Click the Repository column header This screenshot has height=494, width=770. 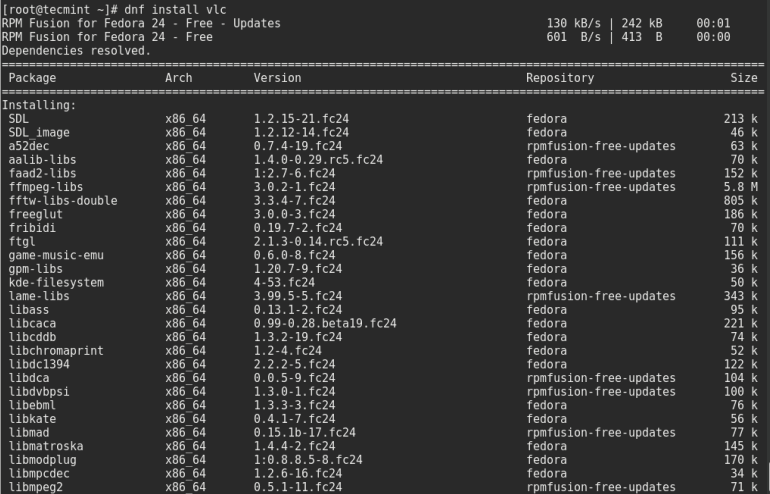coord(560,78)
